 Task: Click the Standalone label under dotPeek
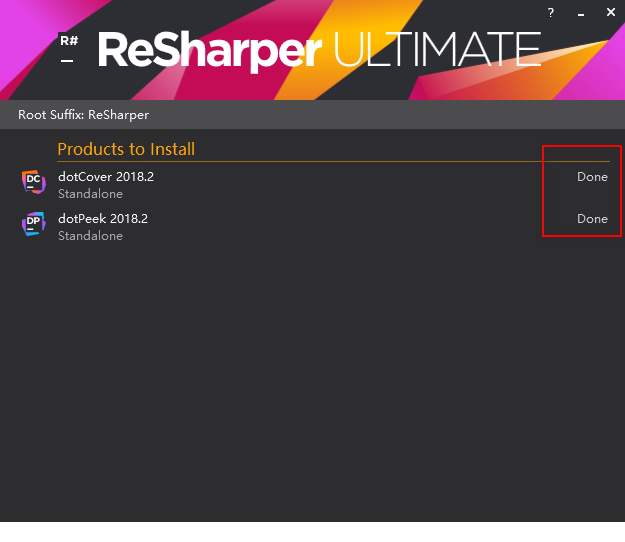coord(90,236)
